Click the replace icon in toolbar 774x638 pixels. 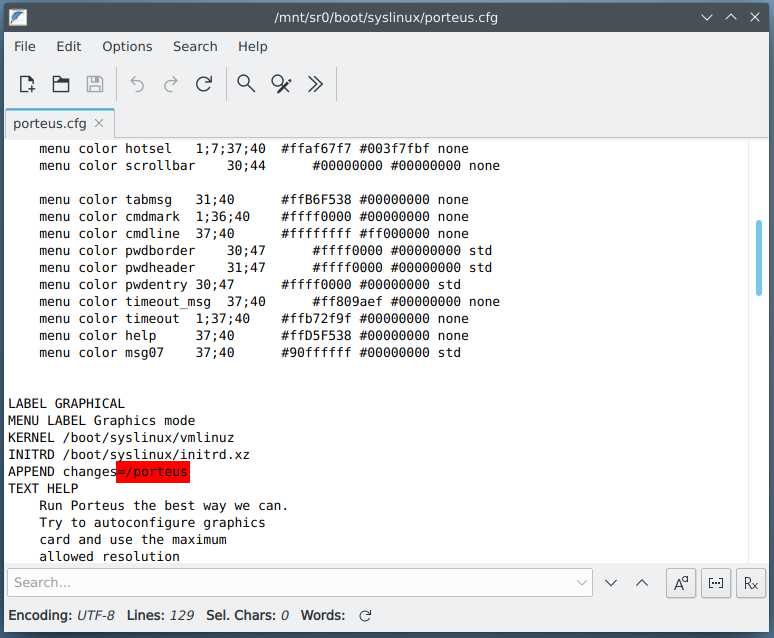(x=281, y=84)
